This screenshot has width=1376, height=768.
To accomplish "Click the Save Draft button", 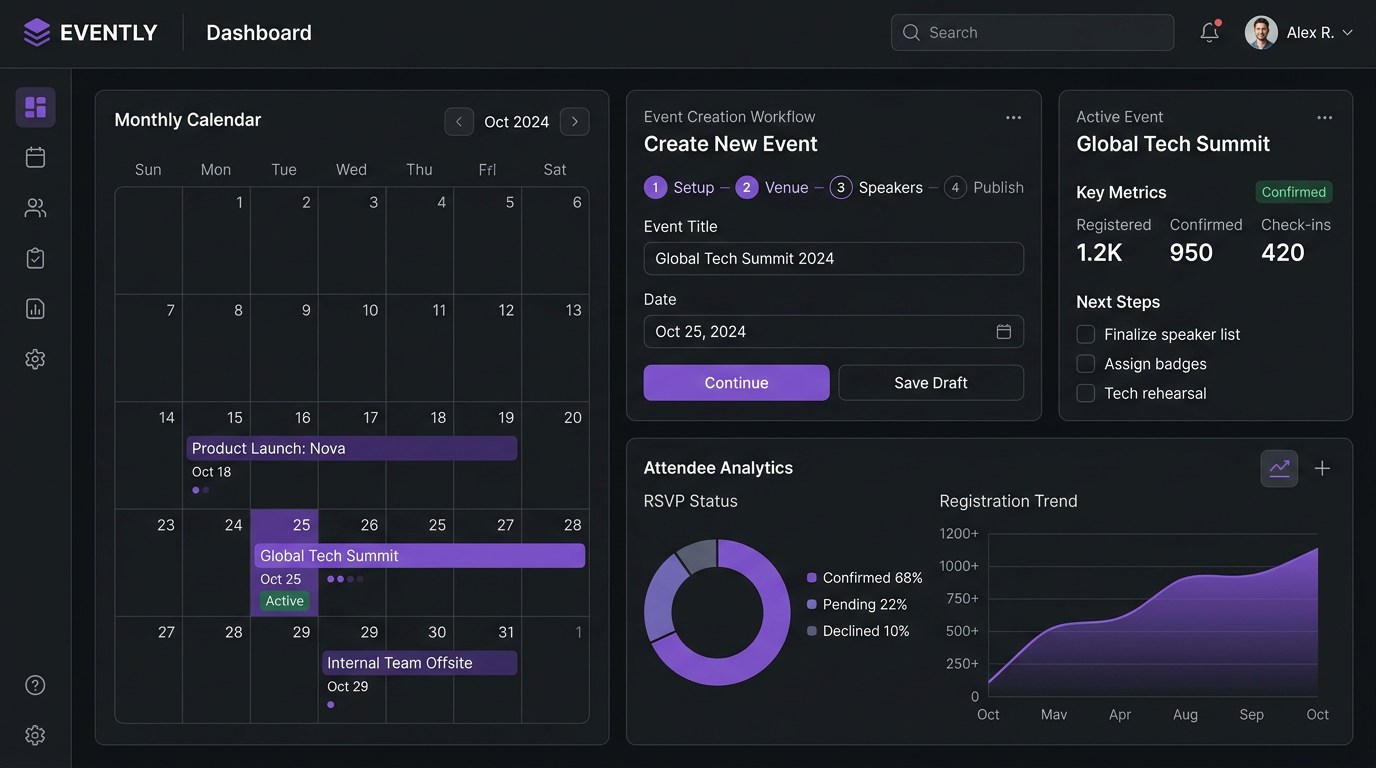I will (x=931, y=382).
